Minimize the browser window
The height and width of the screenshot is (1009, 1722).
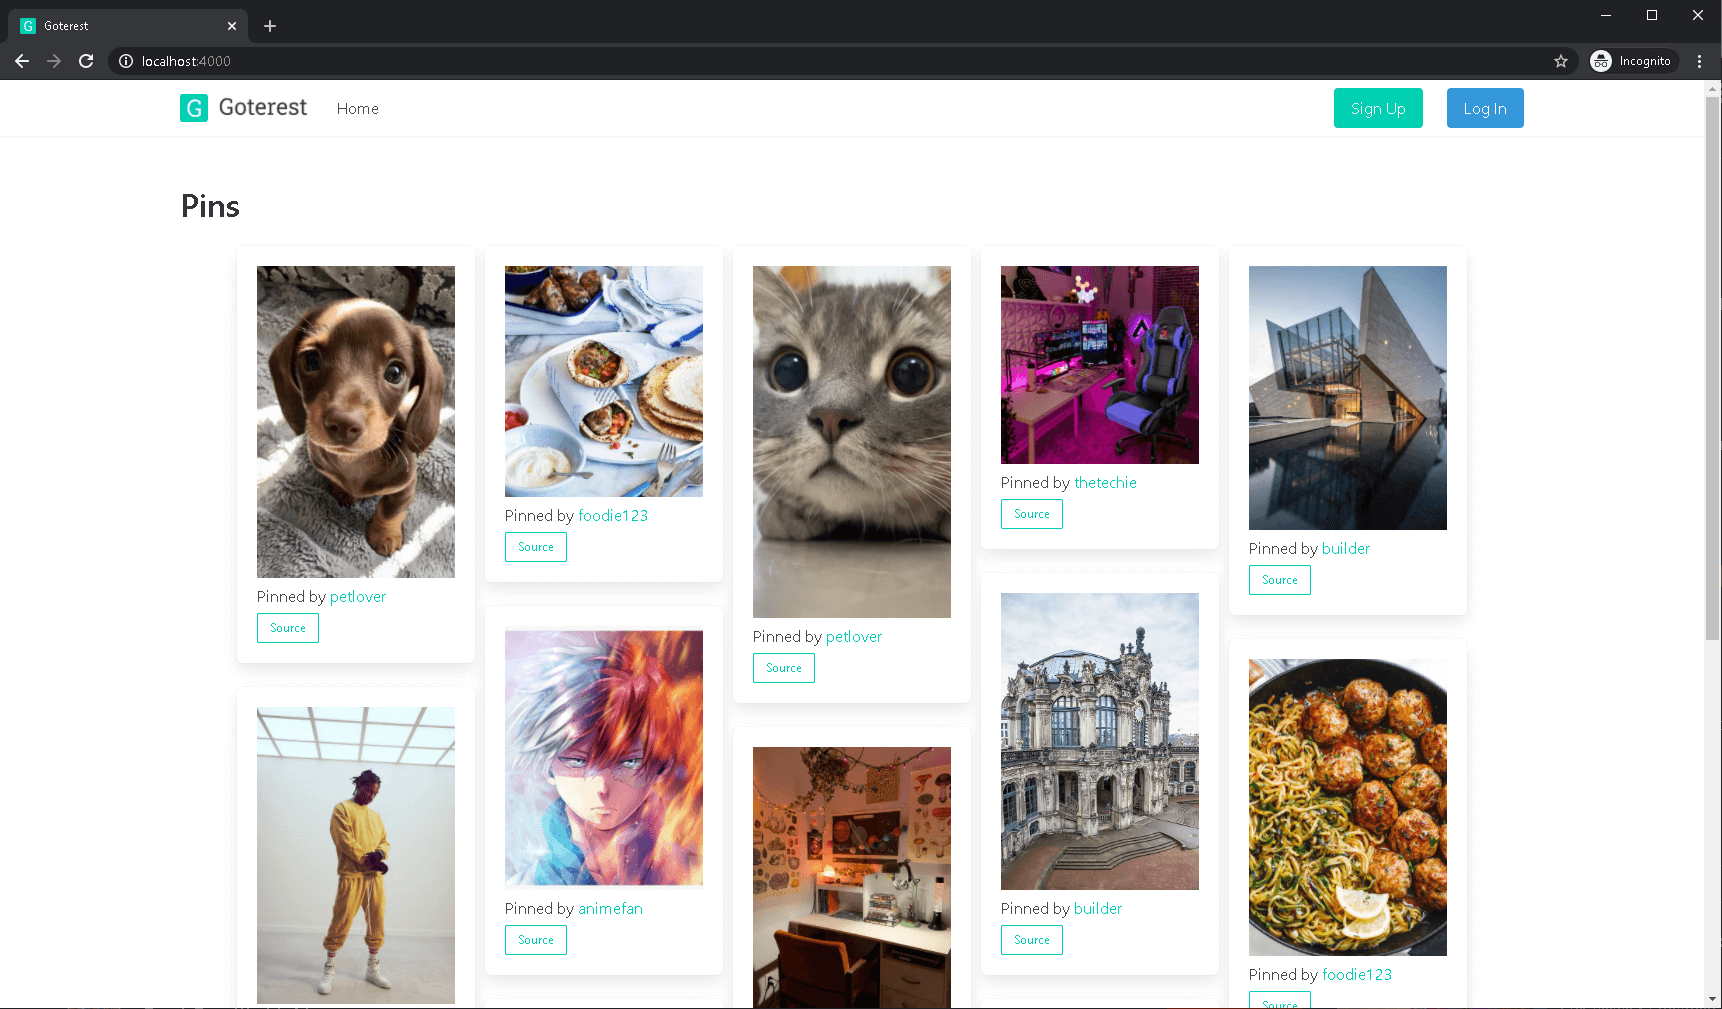tap(1606, 15)
